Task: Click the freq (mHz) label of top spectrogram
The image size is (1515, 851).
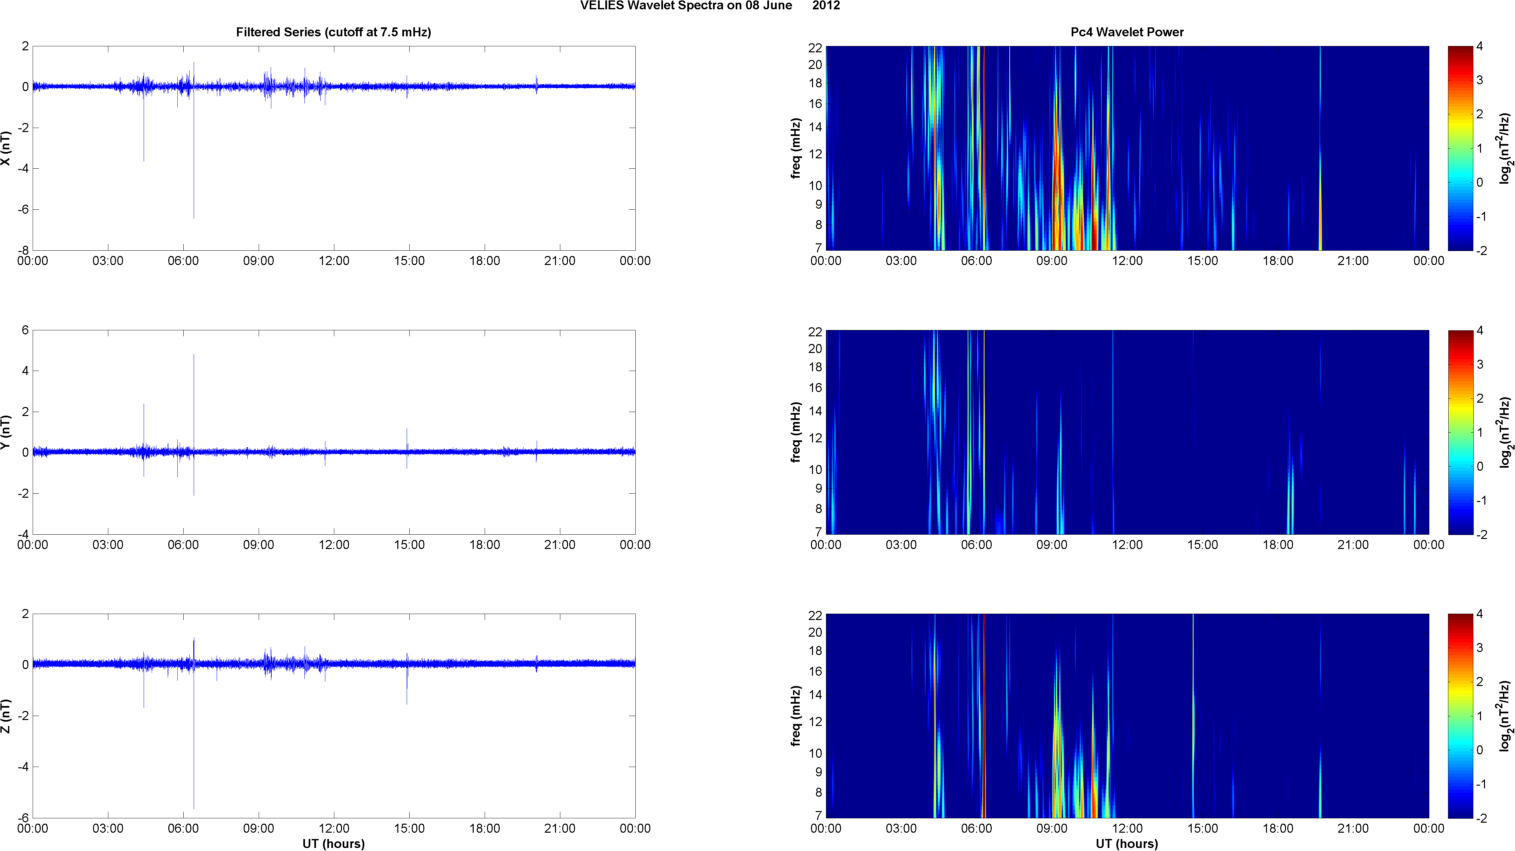Action: (795, 148)
